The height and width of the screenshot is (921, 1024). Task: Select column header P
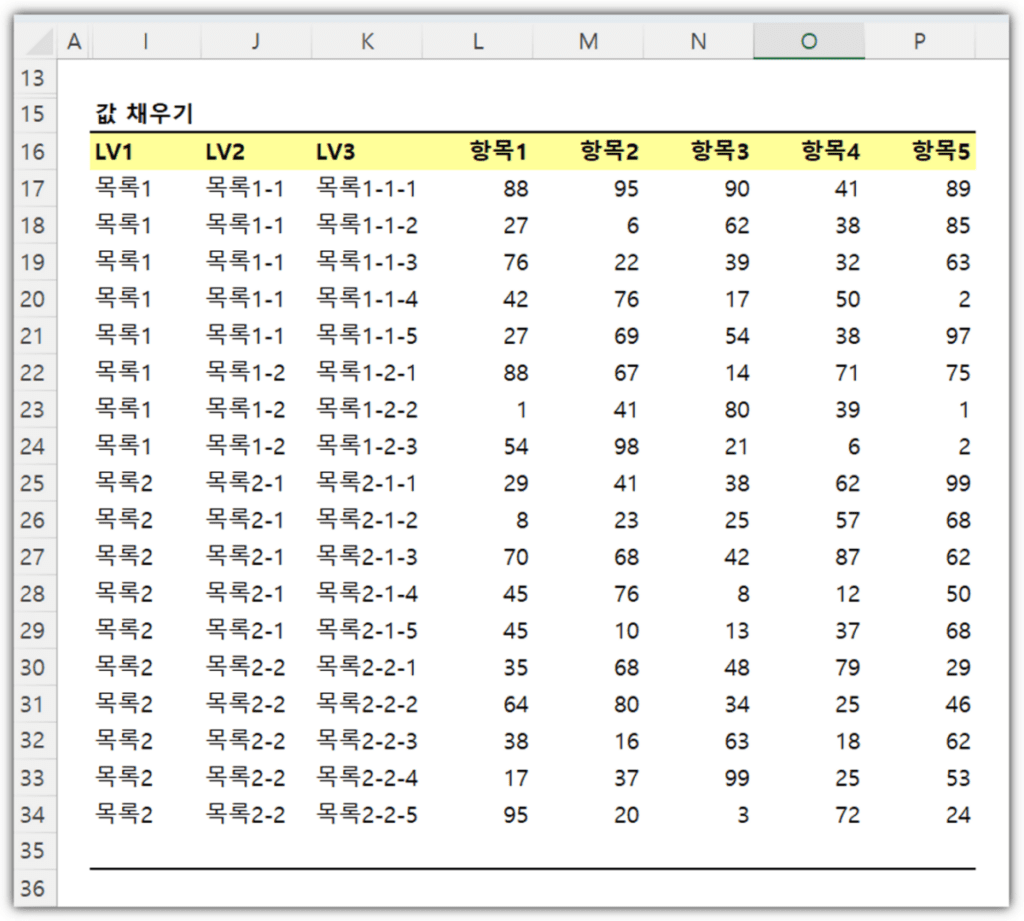coord(920,42)
